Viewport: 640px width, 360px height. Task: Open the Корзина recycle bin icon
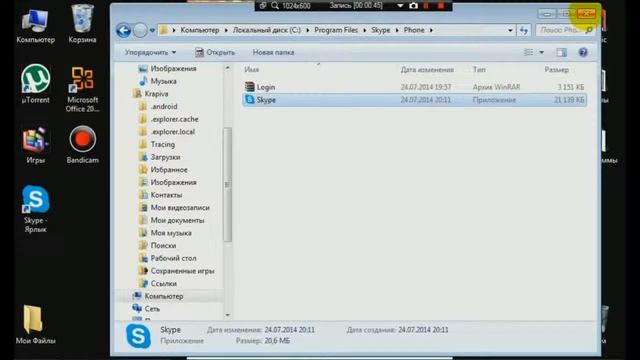point(82,24)
